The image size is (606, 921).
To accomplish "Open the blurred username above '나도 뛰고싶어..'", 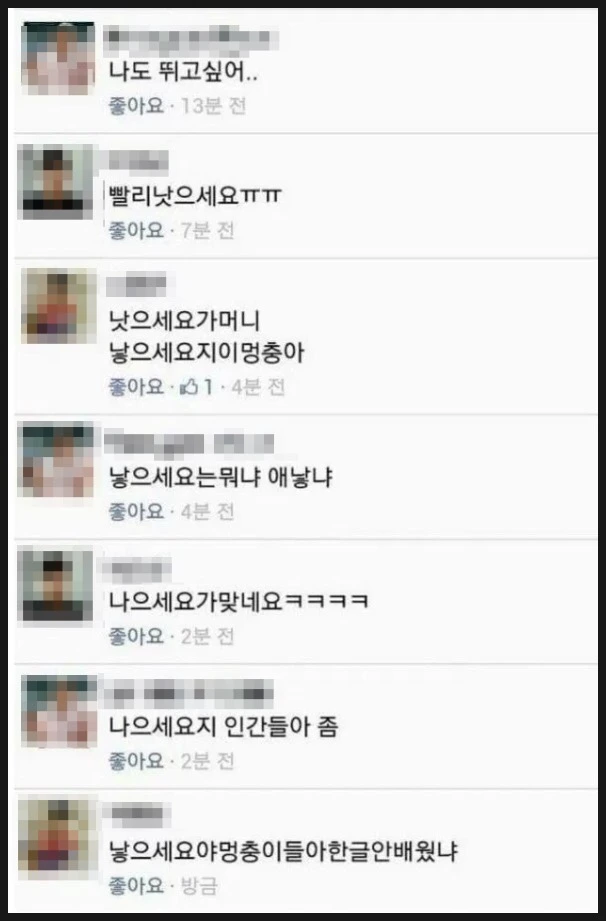I will click(x=190, y=39).
